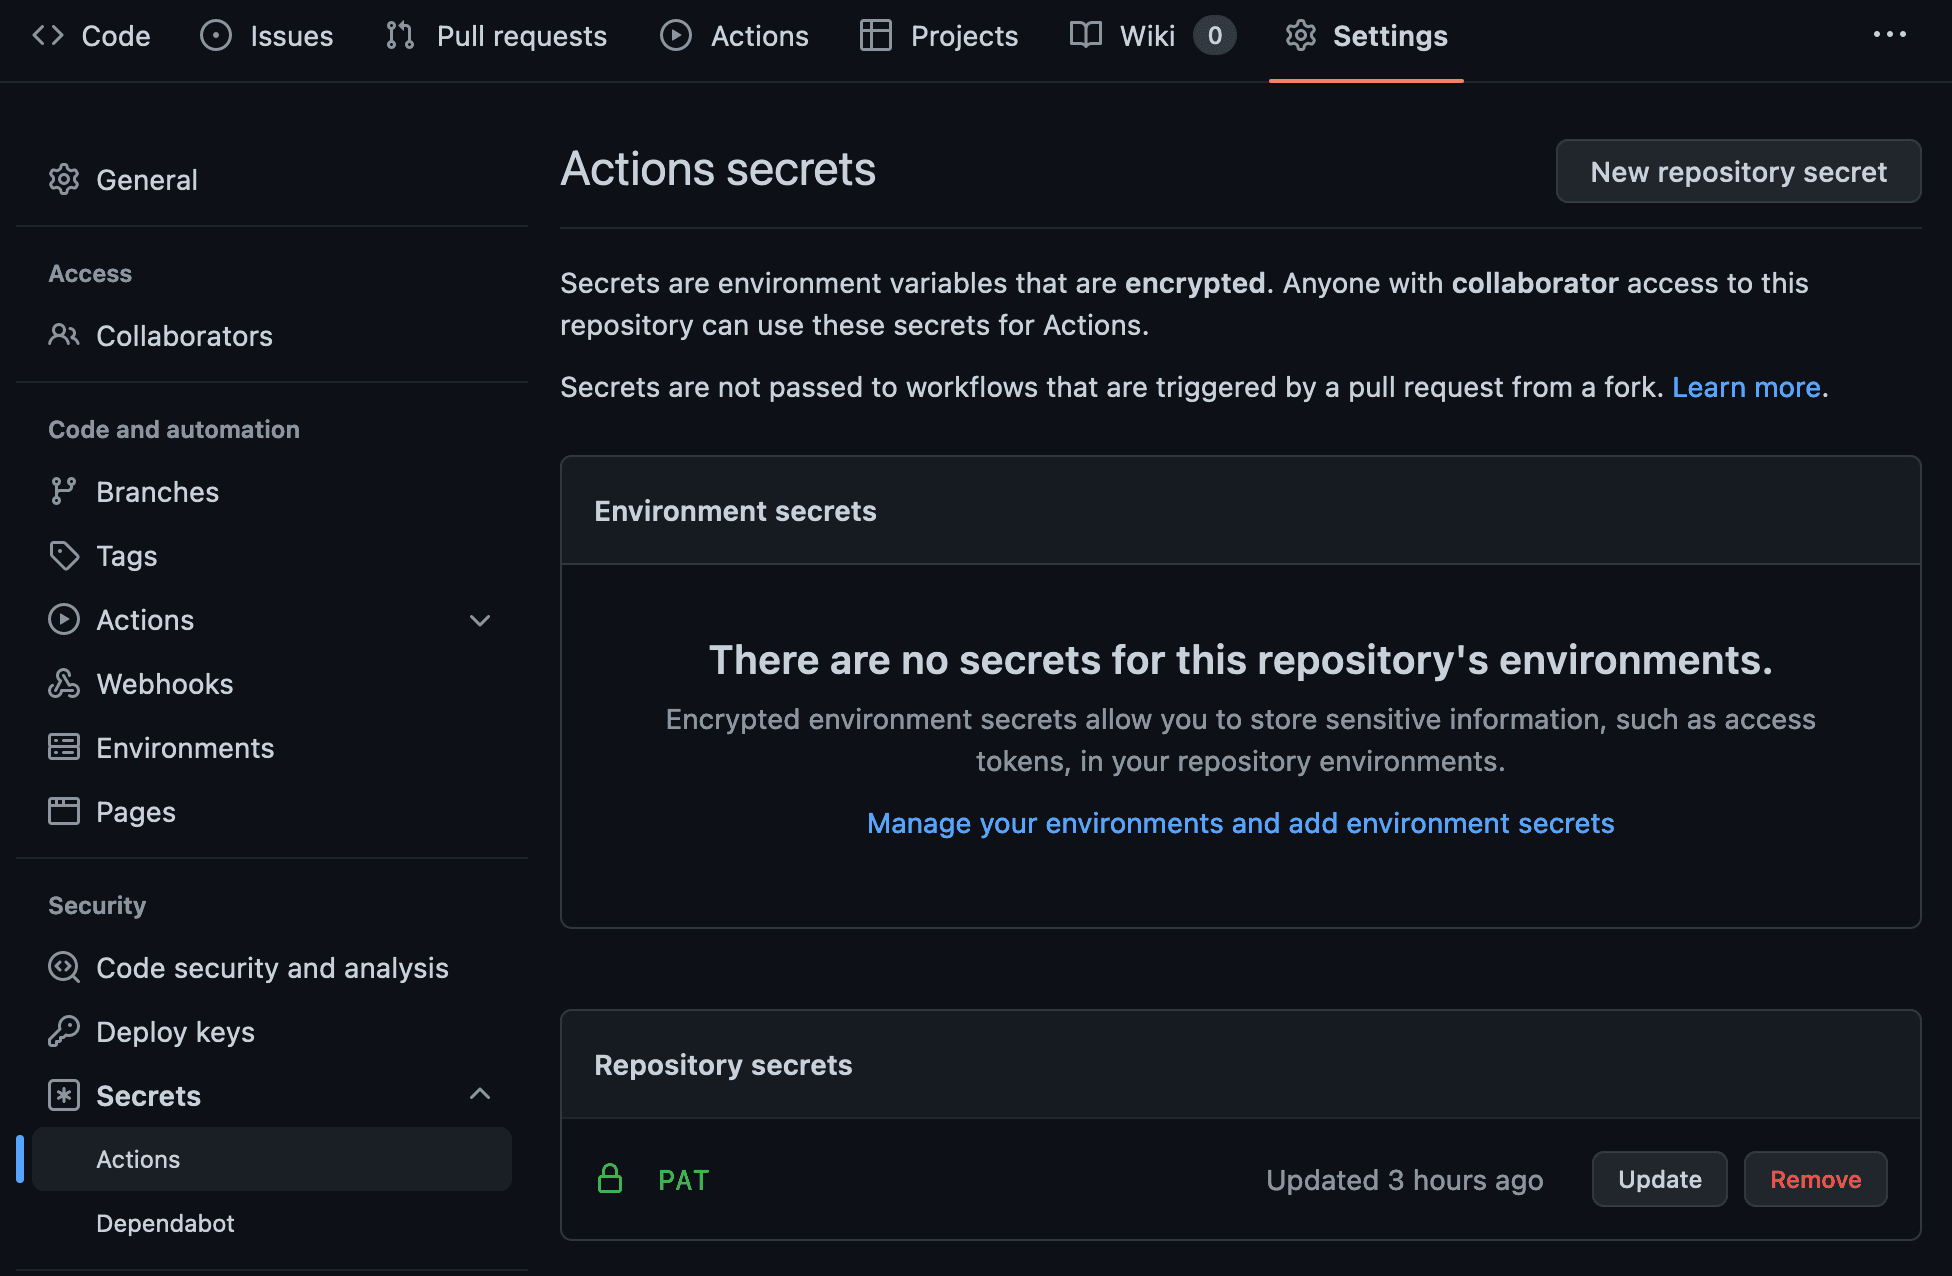Remove the PAT secret

click(1815, 1179)
